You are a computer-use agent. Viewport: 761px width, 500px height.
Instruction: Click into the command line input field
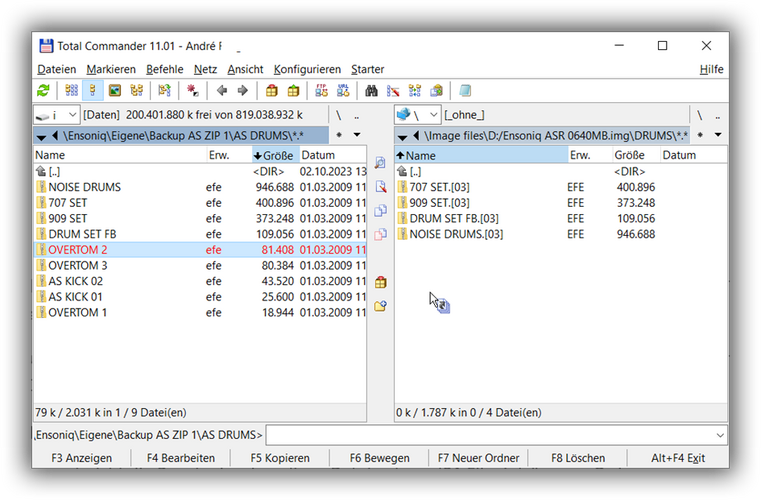click(x=490, y=435)
